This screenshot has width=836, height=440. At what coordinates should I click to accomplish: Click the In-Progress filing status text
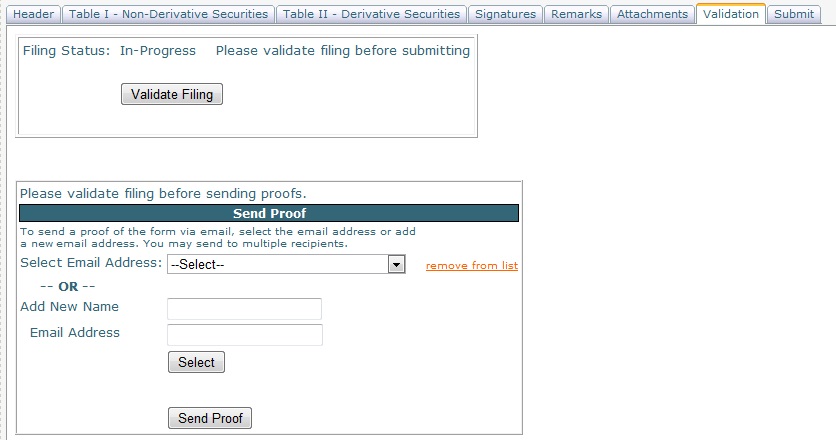(158, 51)
